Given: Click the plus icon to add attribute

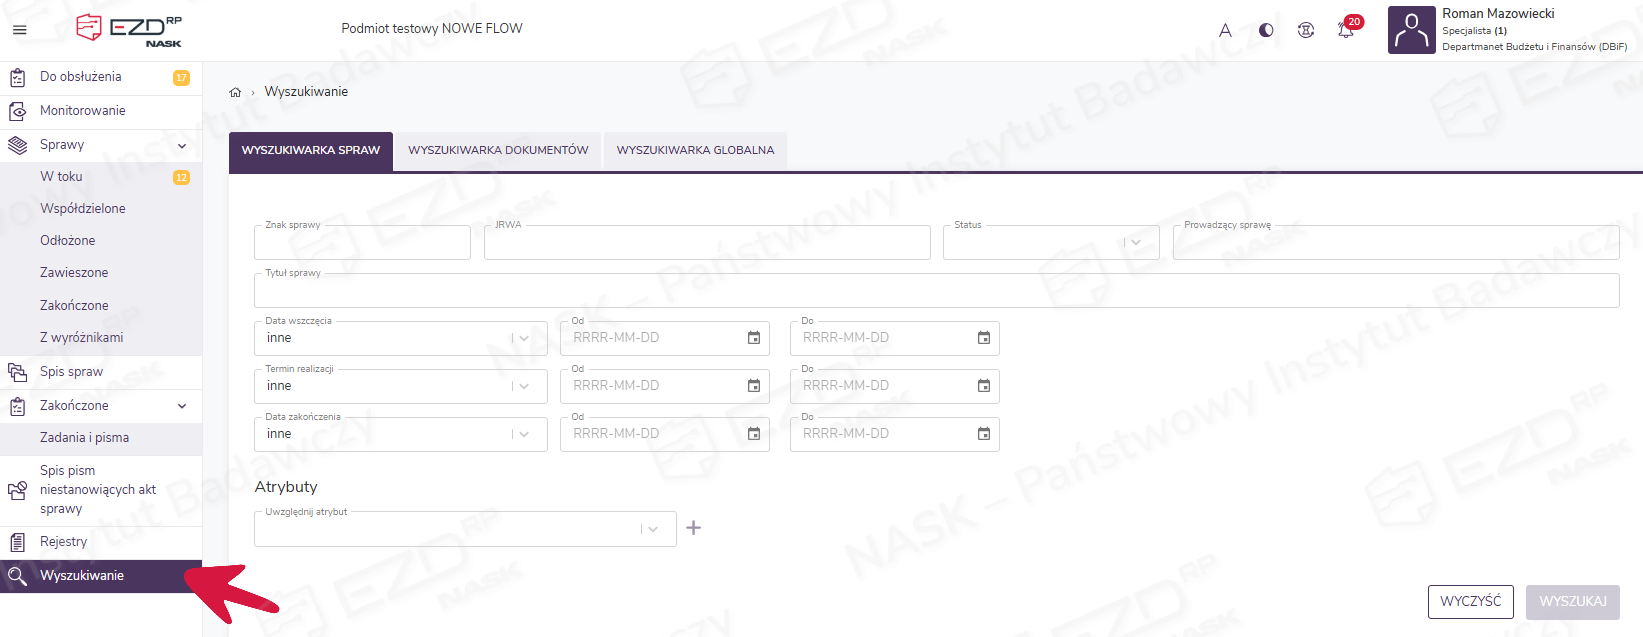Looking at the screenshot, I should click(694, 528).
